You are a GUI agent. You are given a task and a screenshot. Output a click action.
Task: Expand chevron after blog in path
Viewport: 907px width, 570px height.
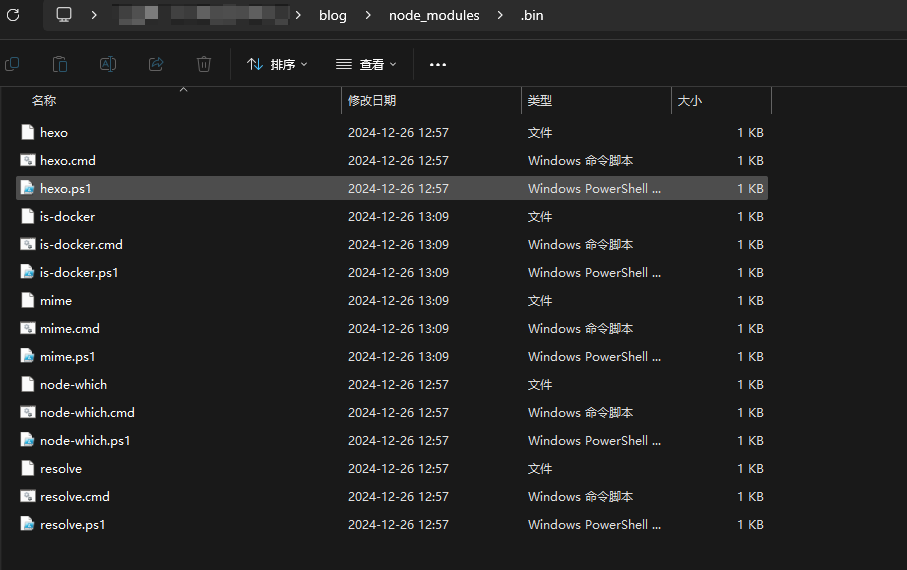click(368, 15)
